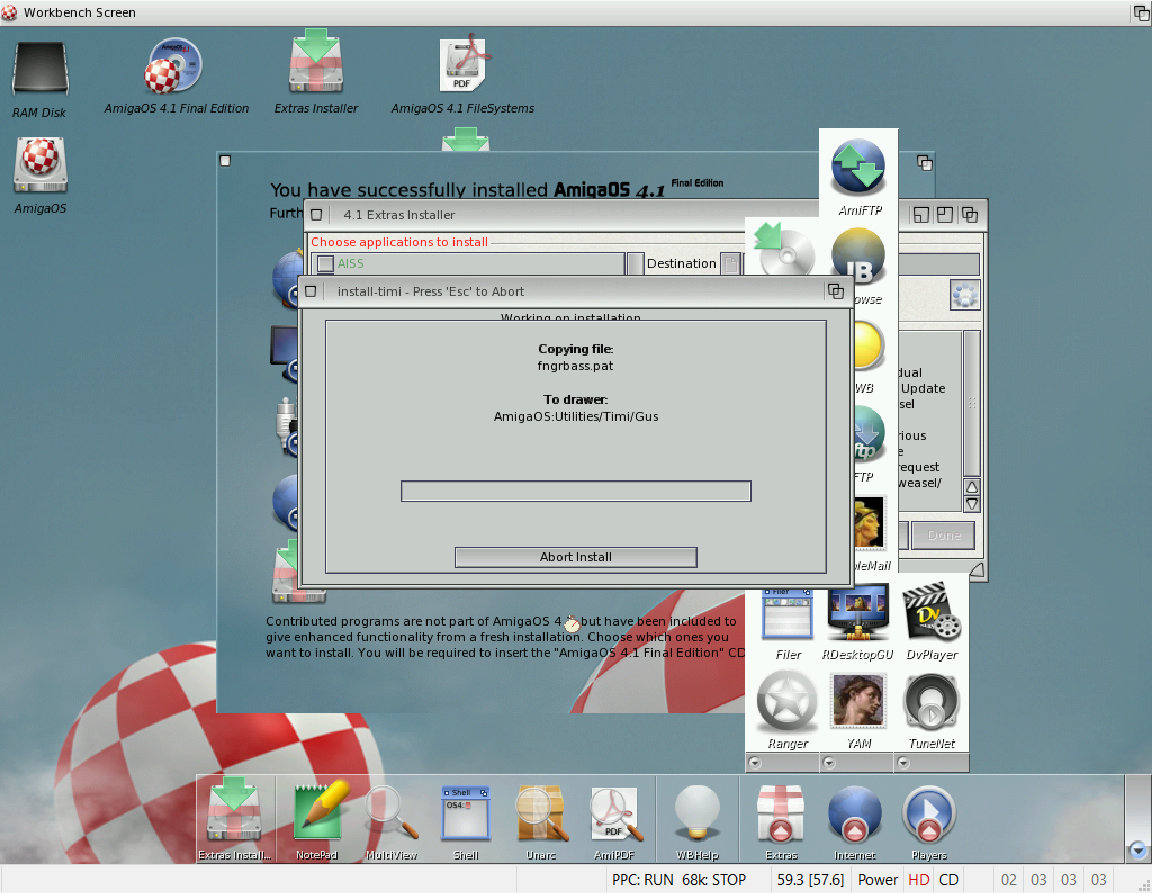Click the Destination file chooser icon

coord(730,264)
